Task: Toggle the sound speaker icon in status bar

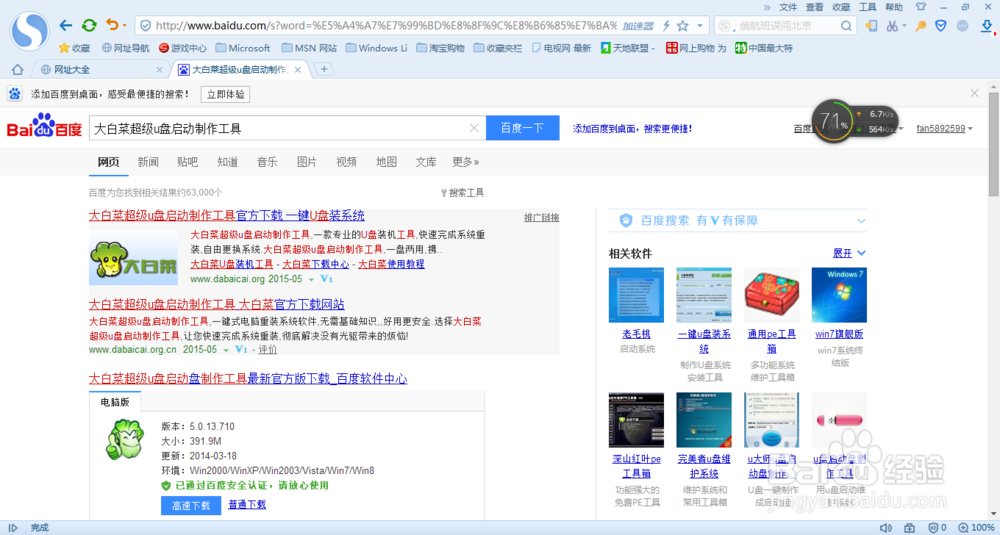Action: click(x=885, y=528)
